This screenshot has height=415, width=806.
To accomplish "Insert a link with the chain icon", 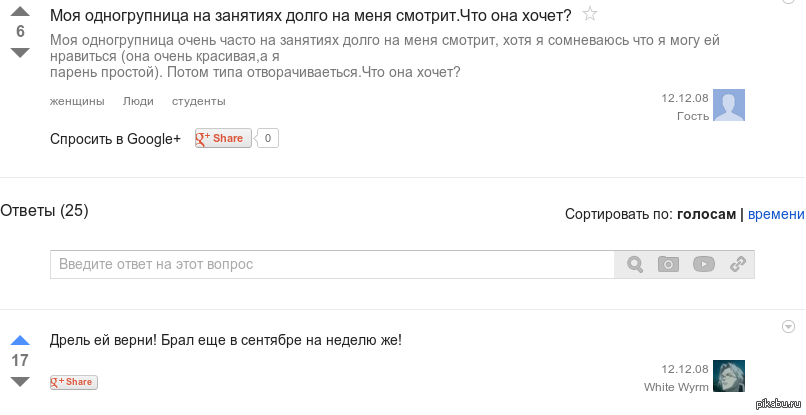I will pos(738,264).
